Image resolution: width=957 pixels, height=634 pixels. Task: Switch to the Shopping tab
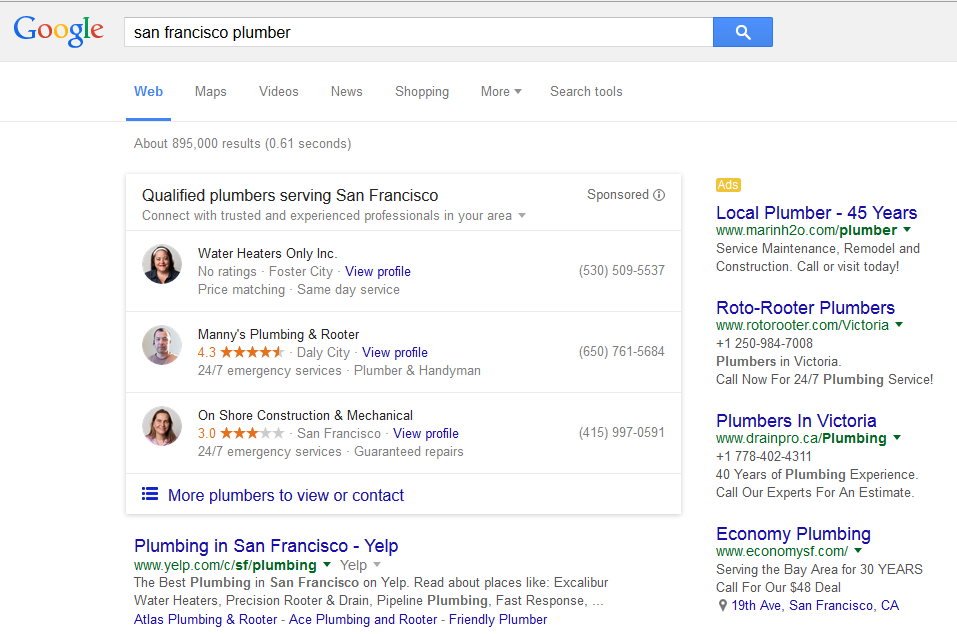pyautogui.click(x=421, y=91)
